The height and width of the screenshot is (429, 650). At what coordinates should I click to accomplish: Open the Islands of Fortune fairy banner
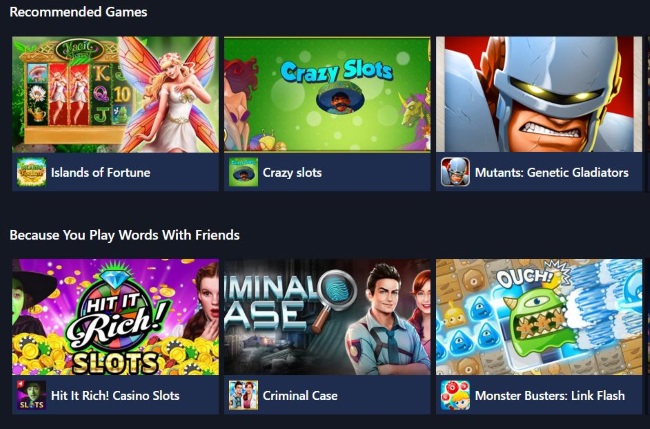[115, 95]
